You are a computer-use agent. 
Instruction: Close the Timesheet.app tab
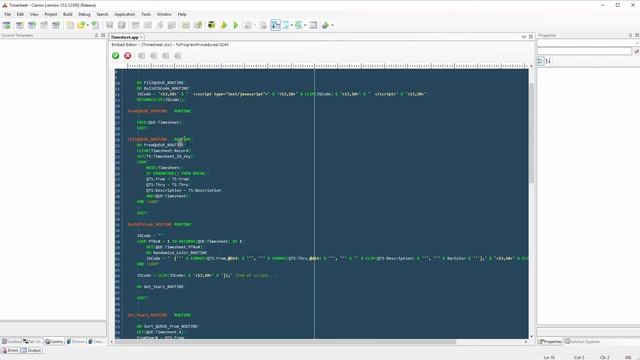141,37
